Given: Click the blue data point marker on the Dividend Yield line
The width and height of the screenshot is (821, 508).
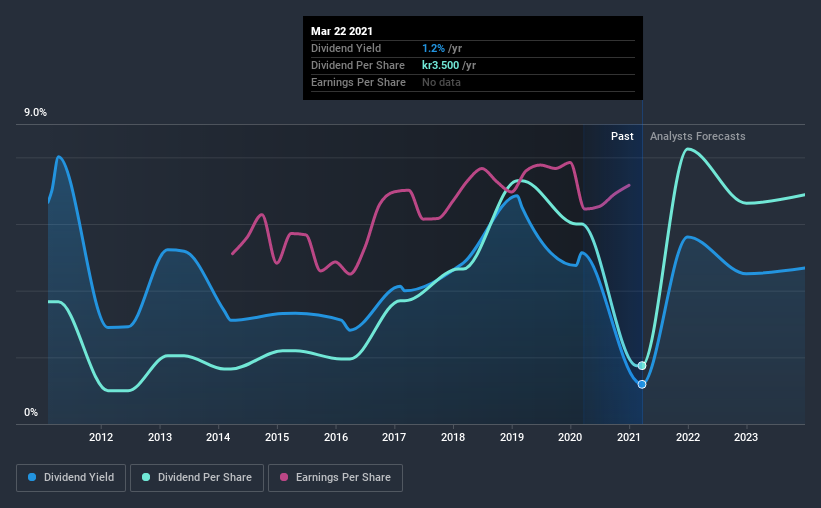Looking at the screenshot, I should (x=642, y=384).
